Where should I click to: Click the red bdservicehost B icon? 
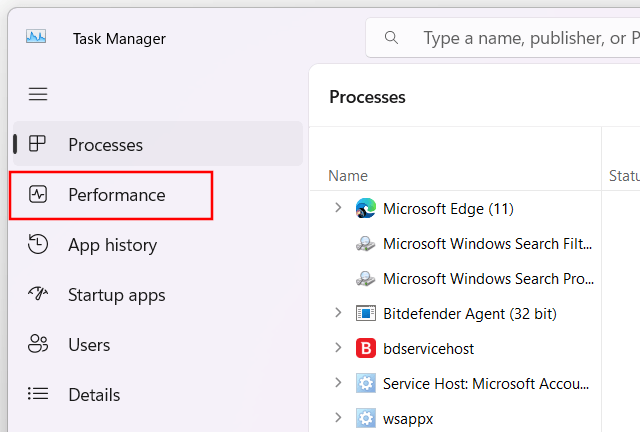(x=366, y=348)
